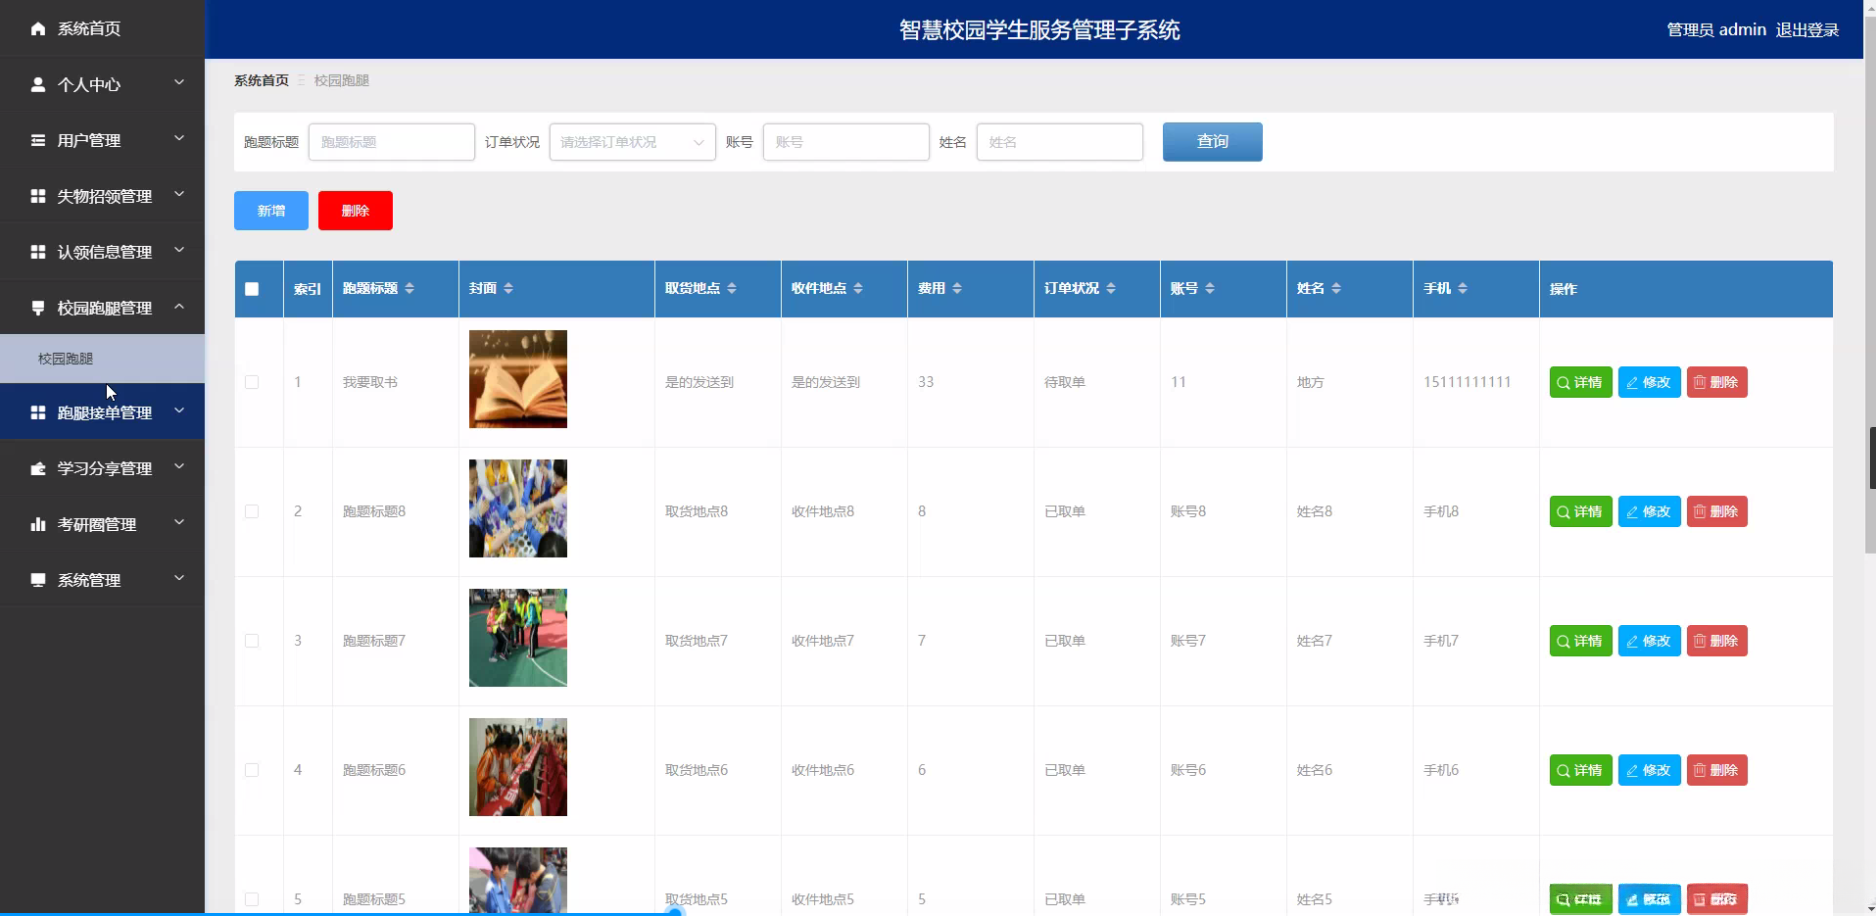Sort by 费用 column arrows

[x=957, y=288]
